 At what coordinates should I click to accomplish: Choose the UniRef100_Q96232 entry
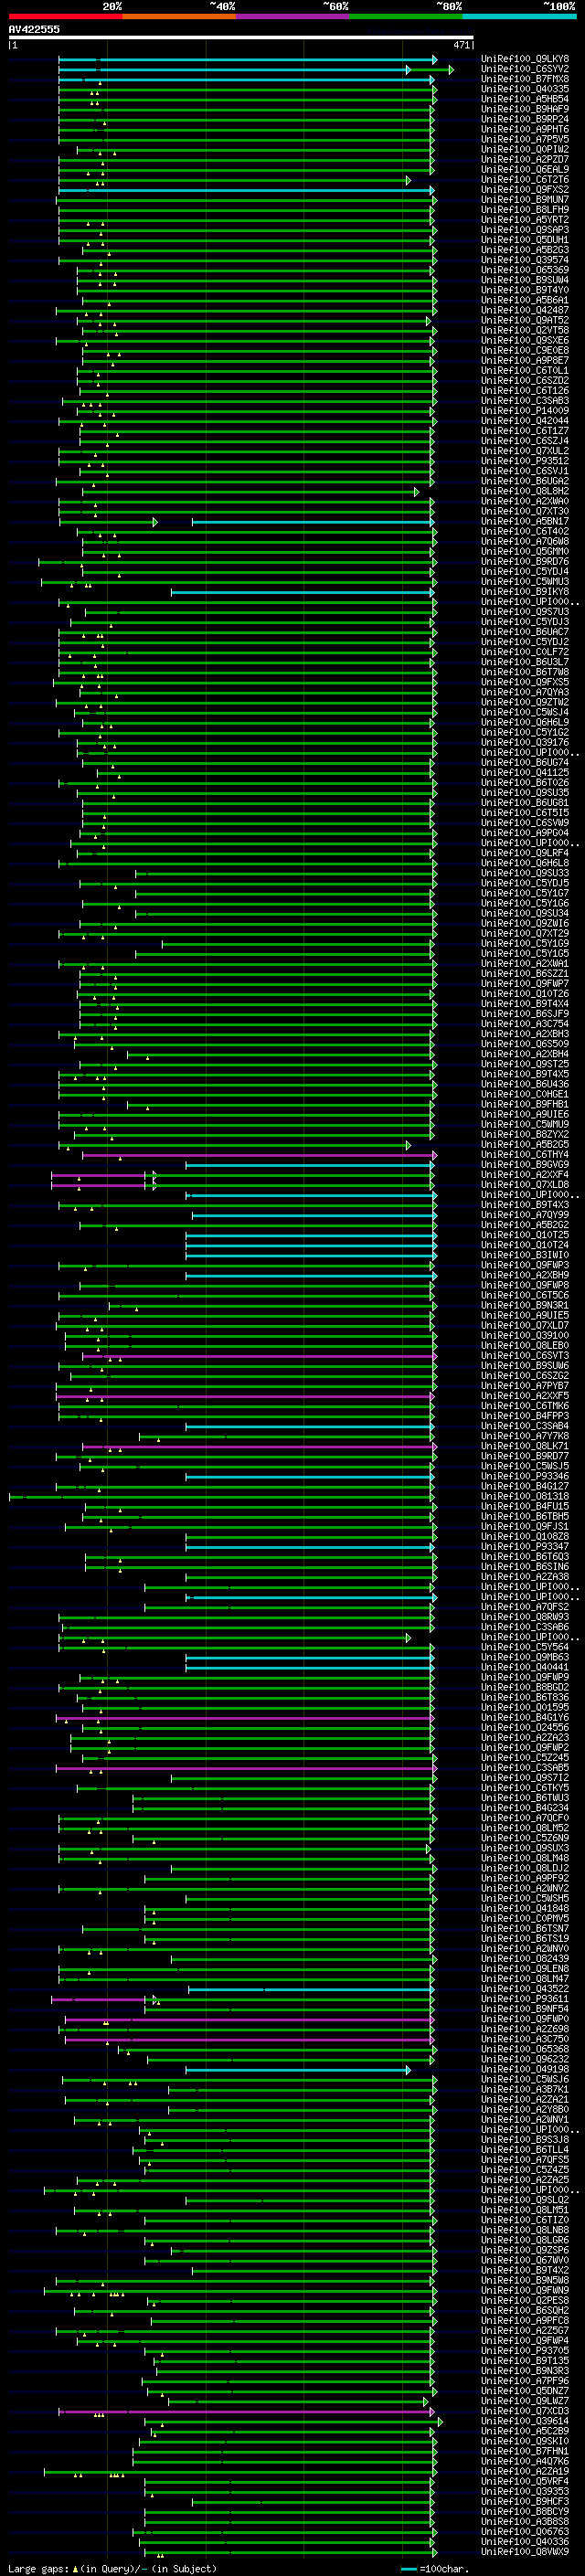click(x=525, y=2059)
